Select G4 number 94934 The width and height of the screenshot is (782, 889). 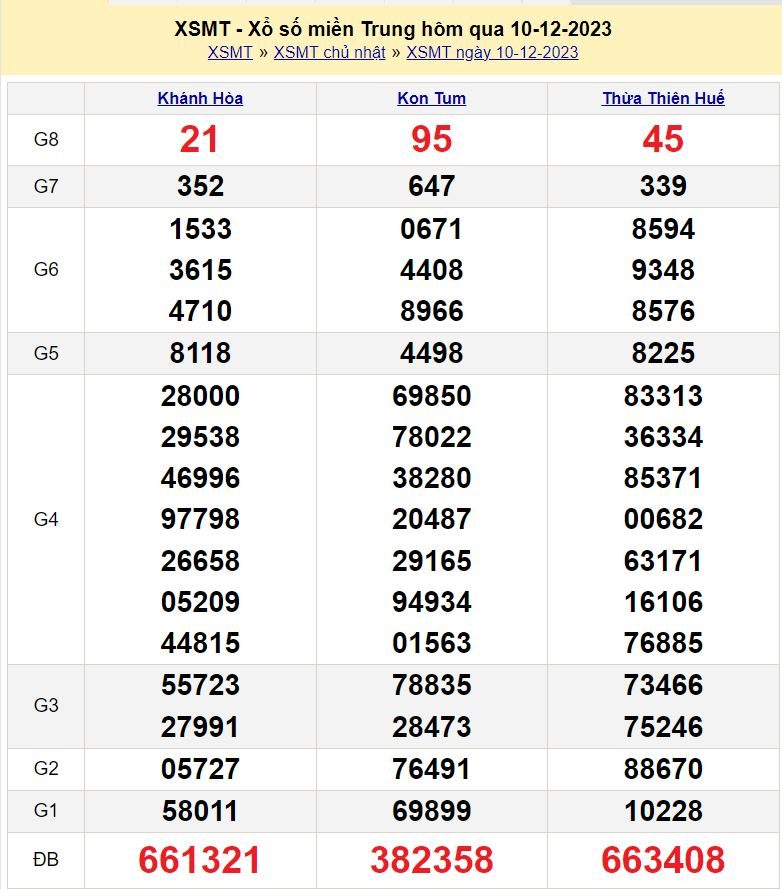coord(432,602)
